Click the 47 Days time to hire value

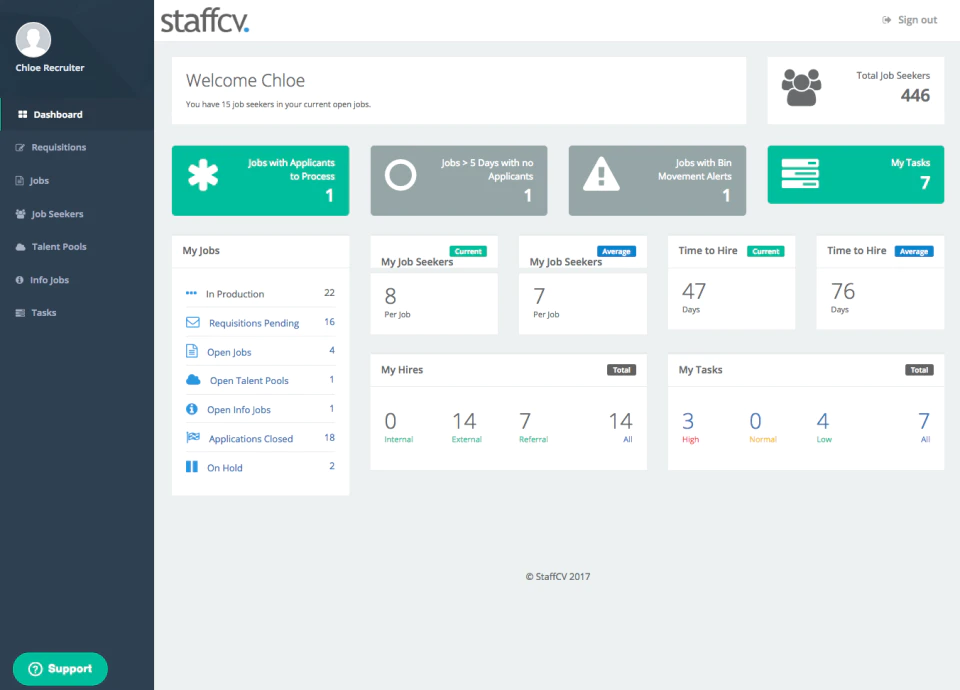pyautogui.click(x=694, y=291)
